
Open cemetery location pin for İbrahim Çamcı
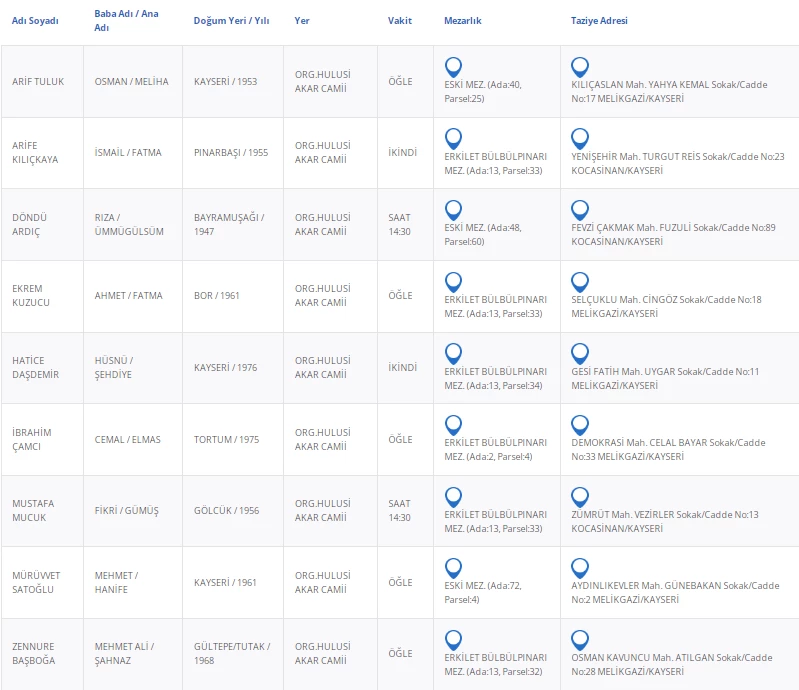(453, 425)
